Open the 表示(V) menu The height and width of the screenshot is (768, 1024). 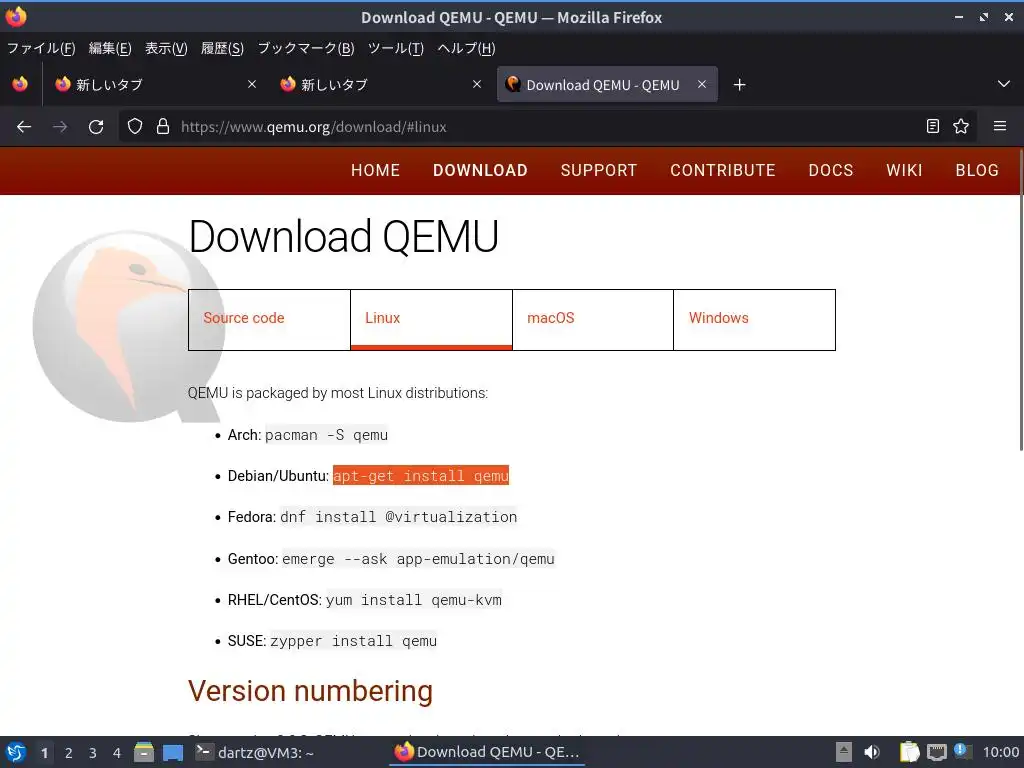166,48
